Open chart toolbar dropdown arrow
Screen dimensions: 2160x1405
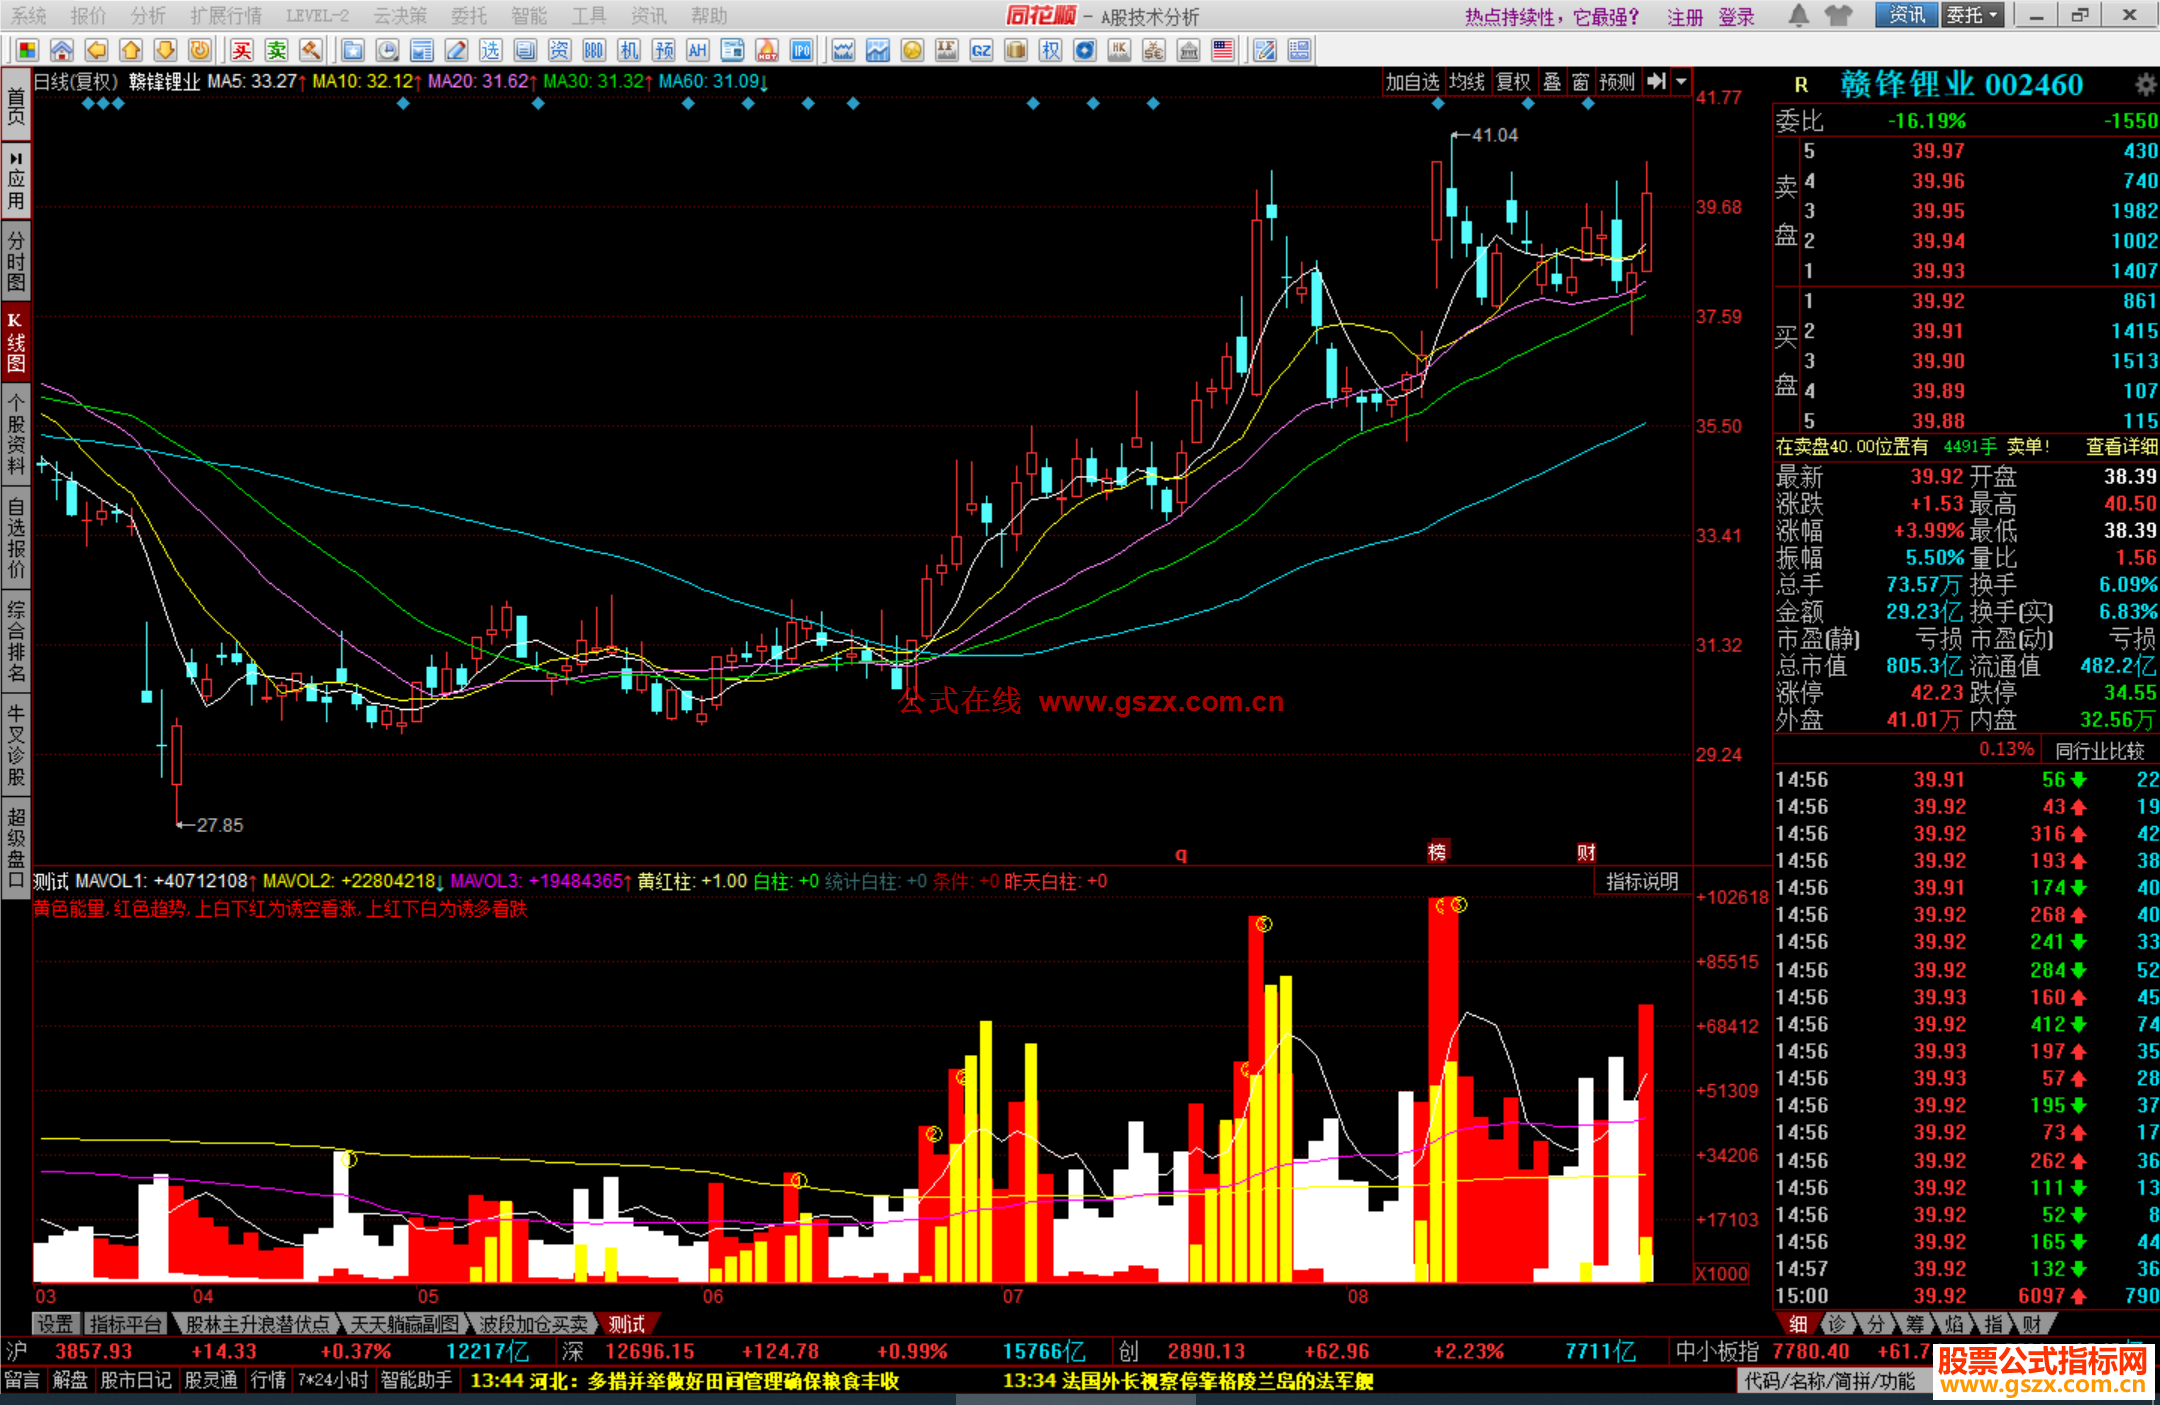[1681, 82]
